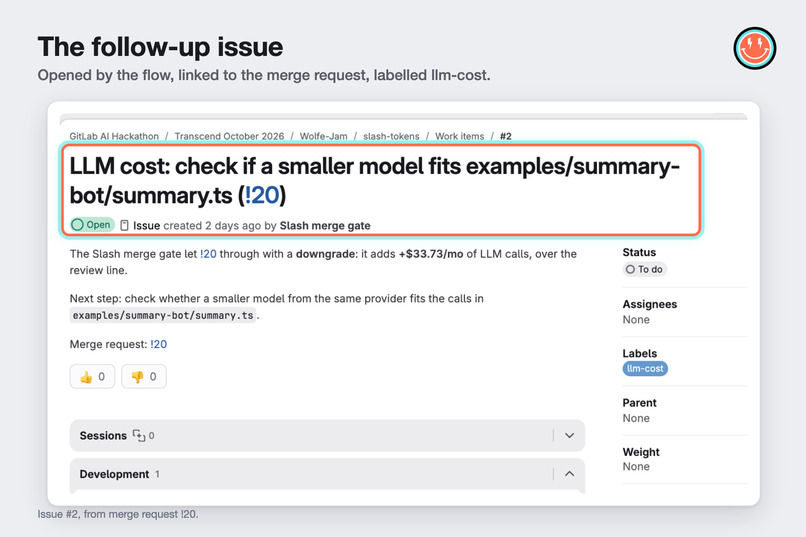This screenshot has height=537, width=806.
Task: Click the None value under Parent
Action: (636, 418)
